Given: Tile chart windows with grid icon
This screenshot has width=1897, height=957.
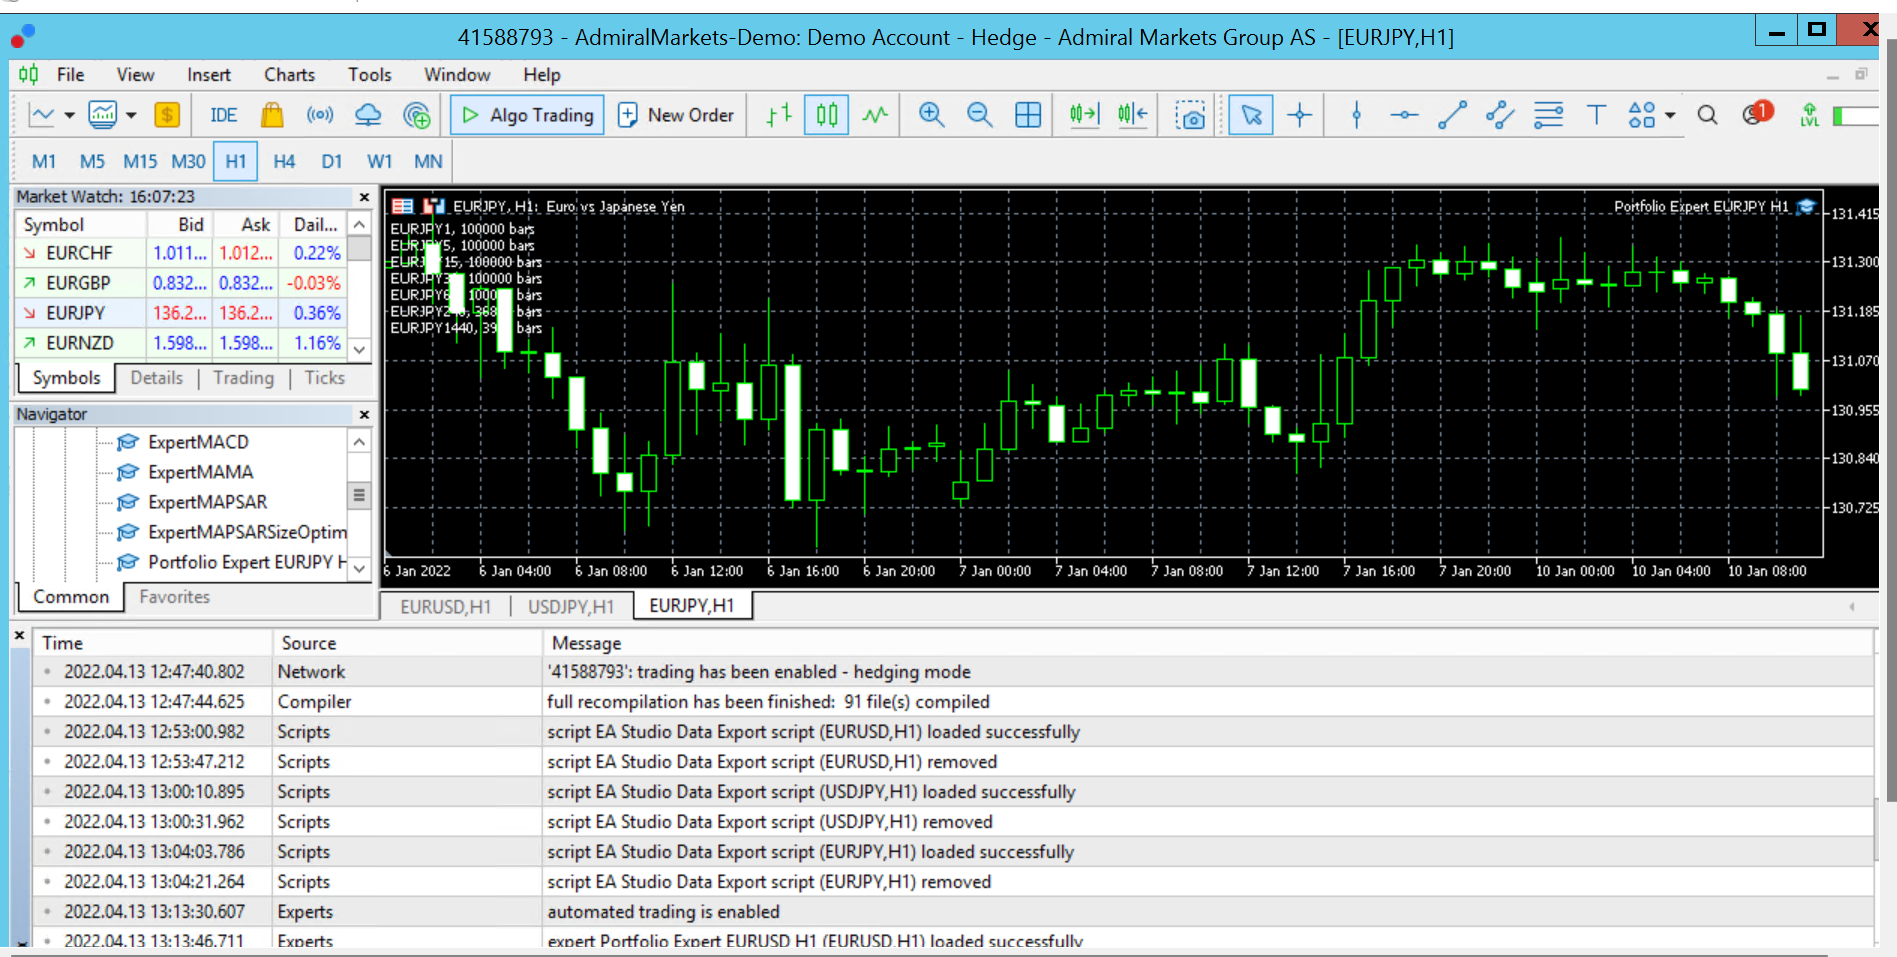Looking at the screenshot, I should point(1028,115).
